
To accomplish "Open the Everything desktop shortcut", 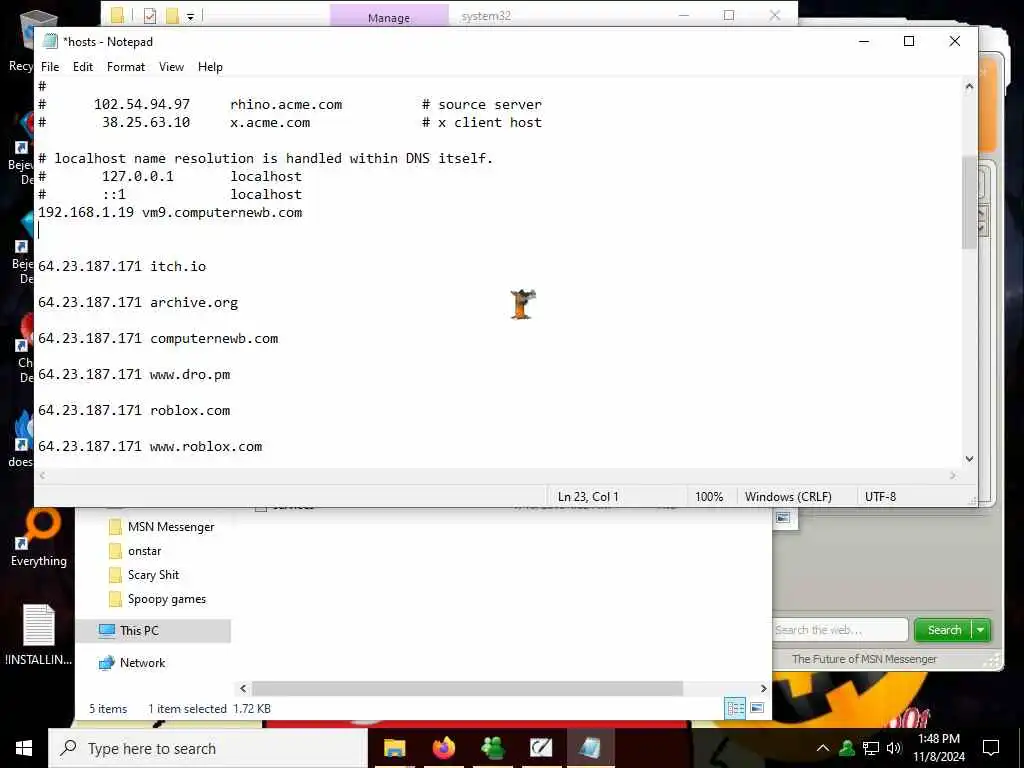I will click(x=39, y=537).
